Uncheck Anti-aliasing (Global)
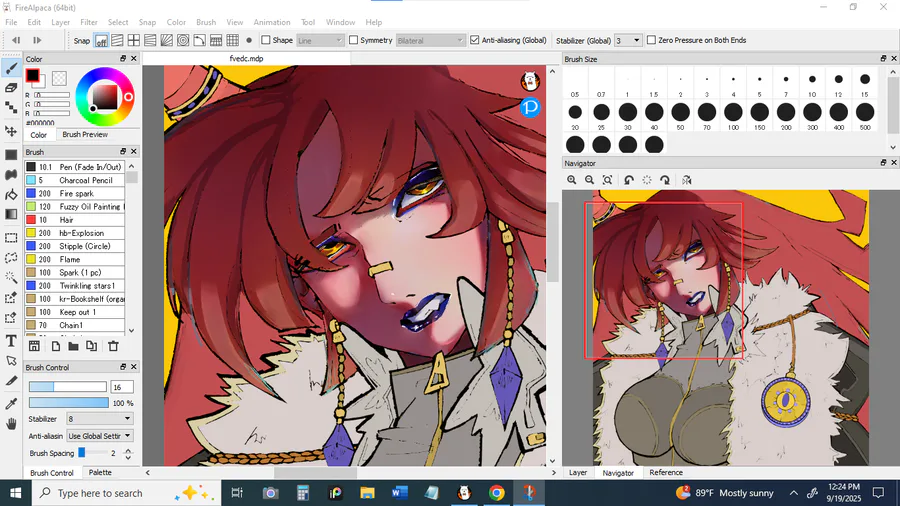 475,40
